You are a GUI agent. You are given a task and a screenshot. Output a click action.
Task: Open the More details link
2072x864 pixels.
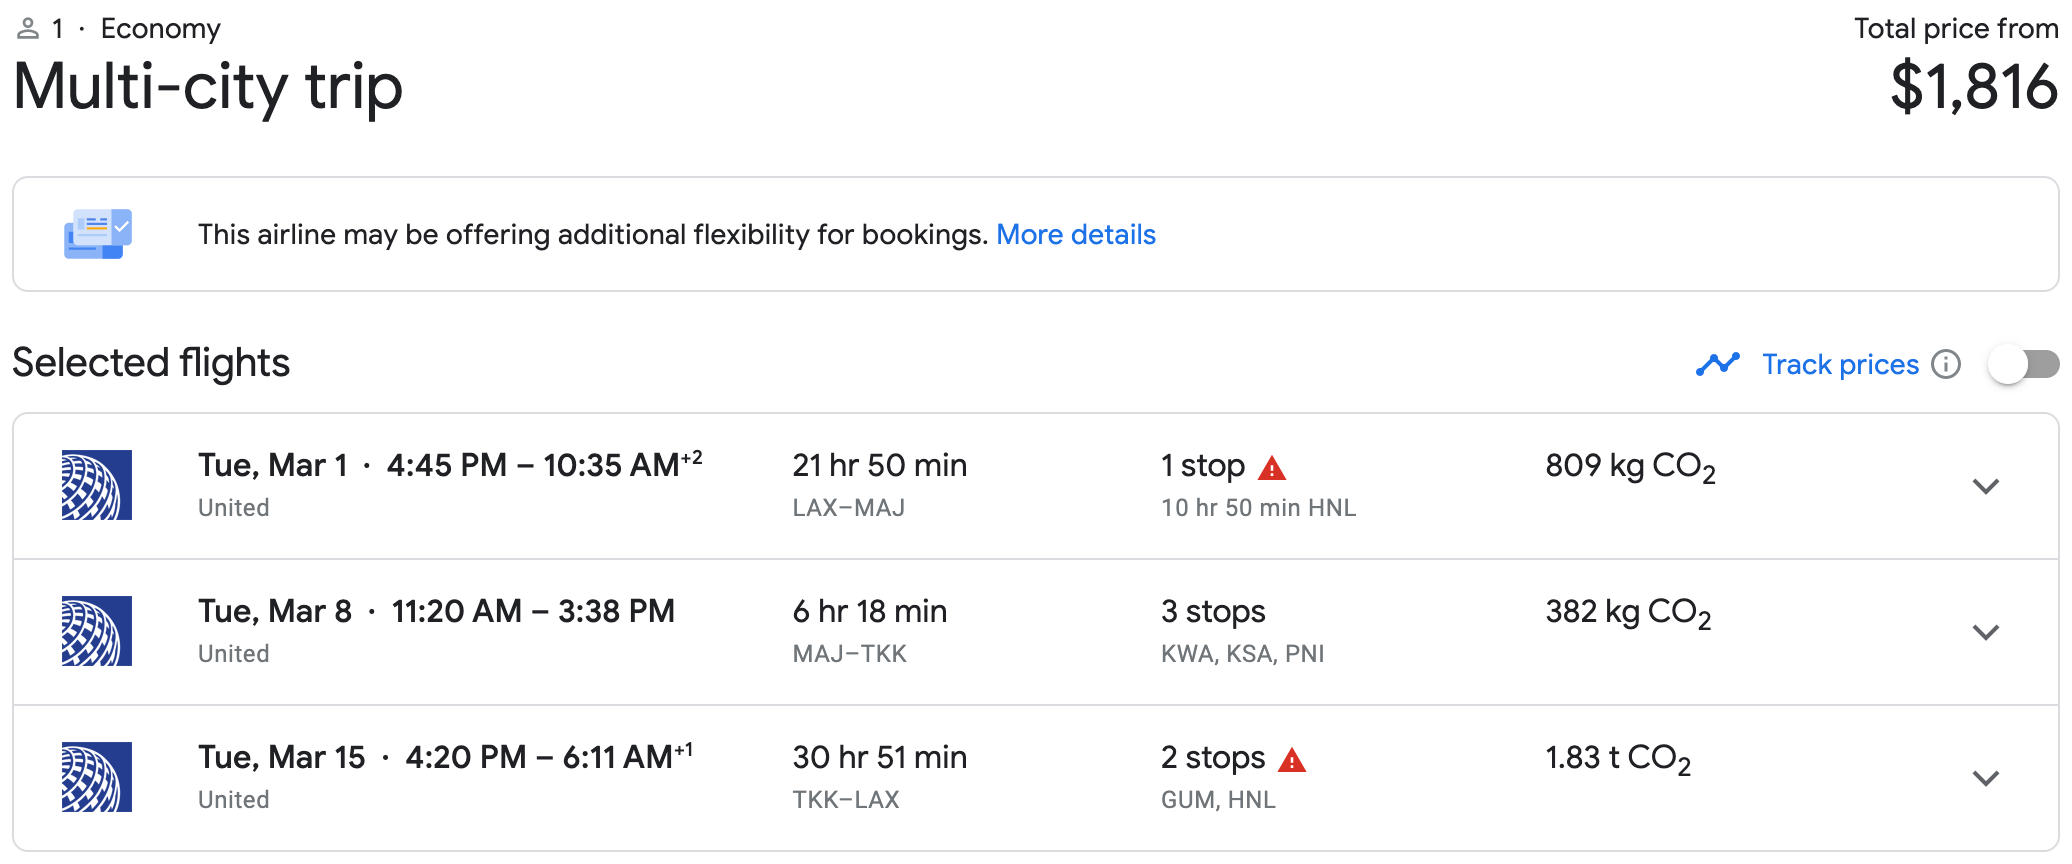click(1076, 234)
